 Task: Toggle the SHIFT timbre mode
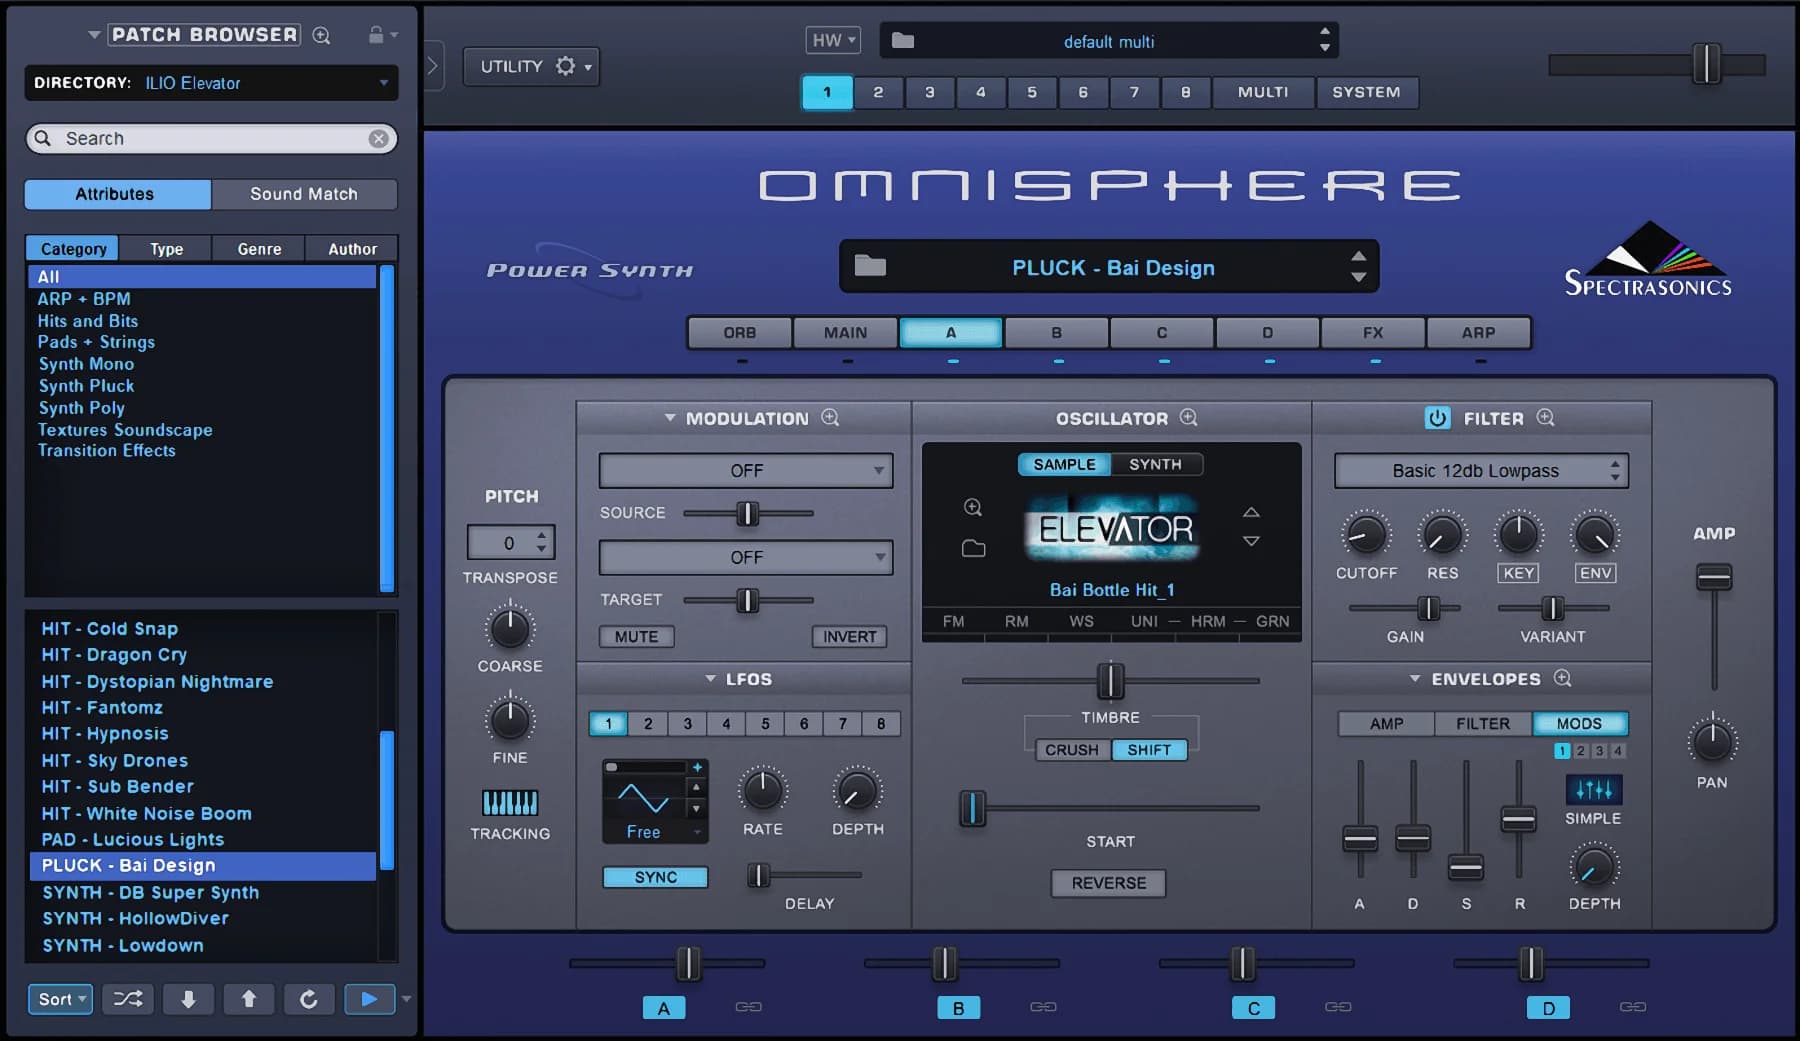point(1149,749)
